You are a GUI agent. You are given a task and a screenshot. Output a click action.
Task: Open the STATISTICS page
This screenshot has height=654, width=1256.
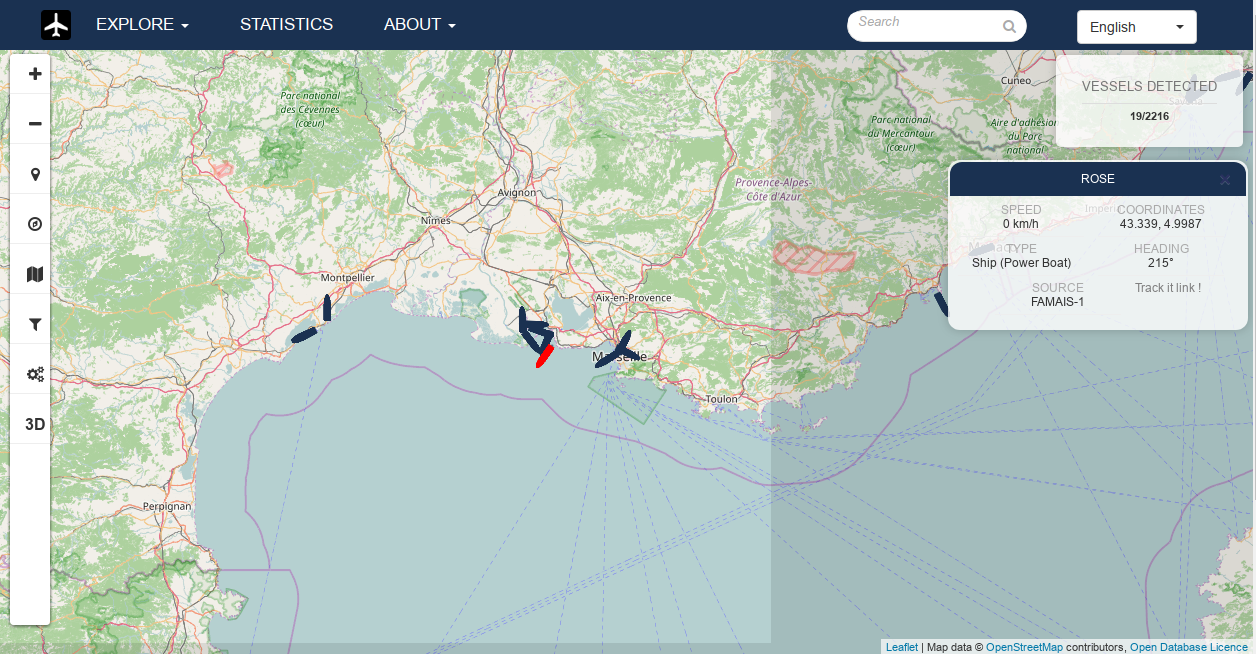click(x=286, y=24)
